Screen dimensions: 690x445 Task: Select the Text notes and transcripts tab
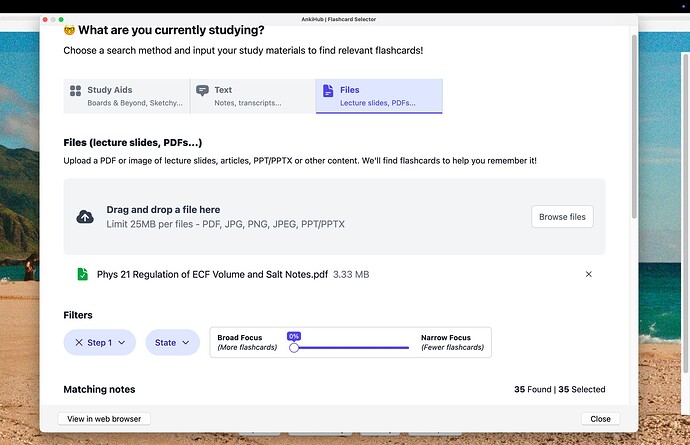point(252,96)
